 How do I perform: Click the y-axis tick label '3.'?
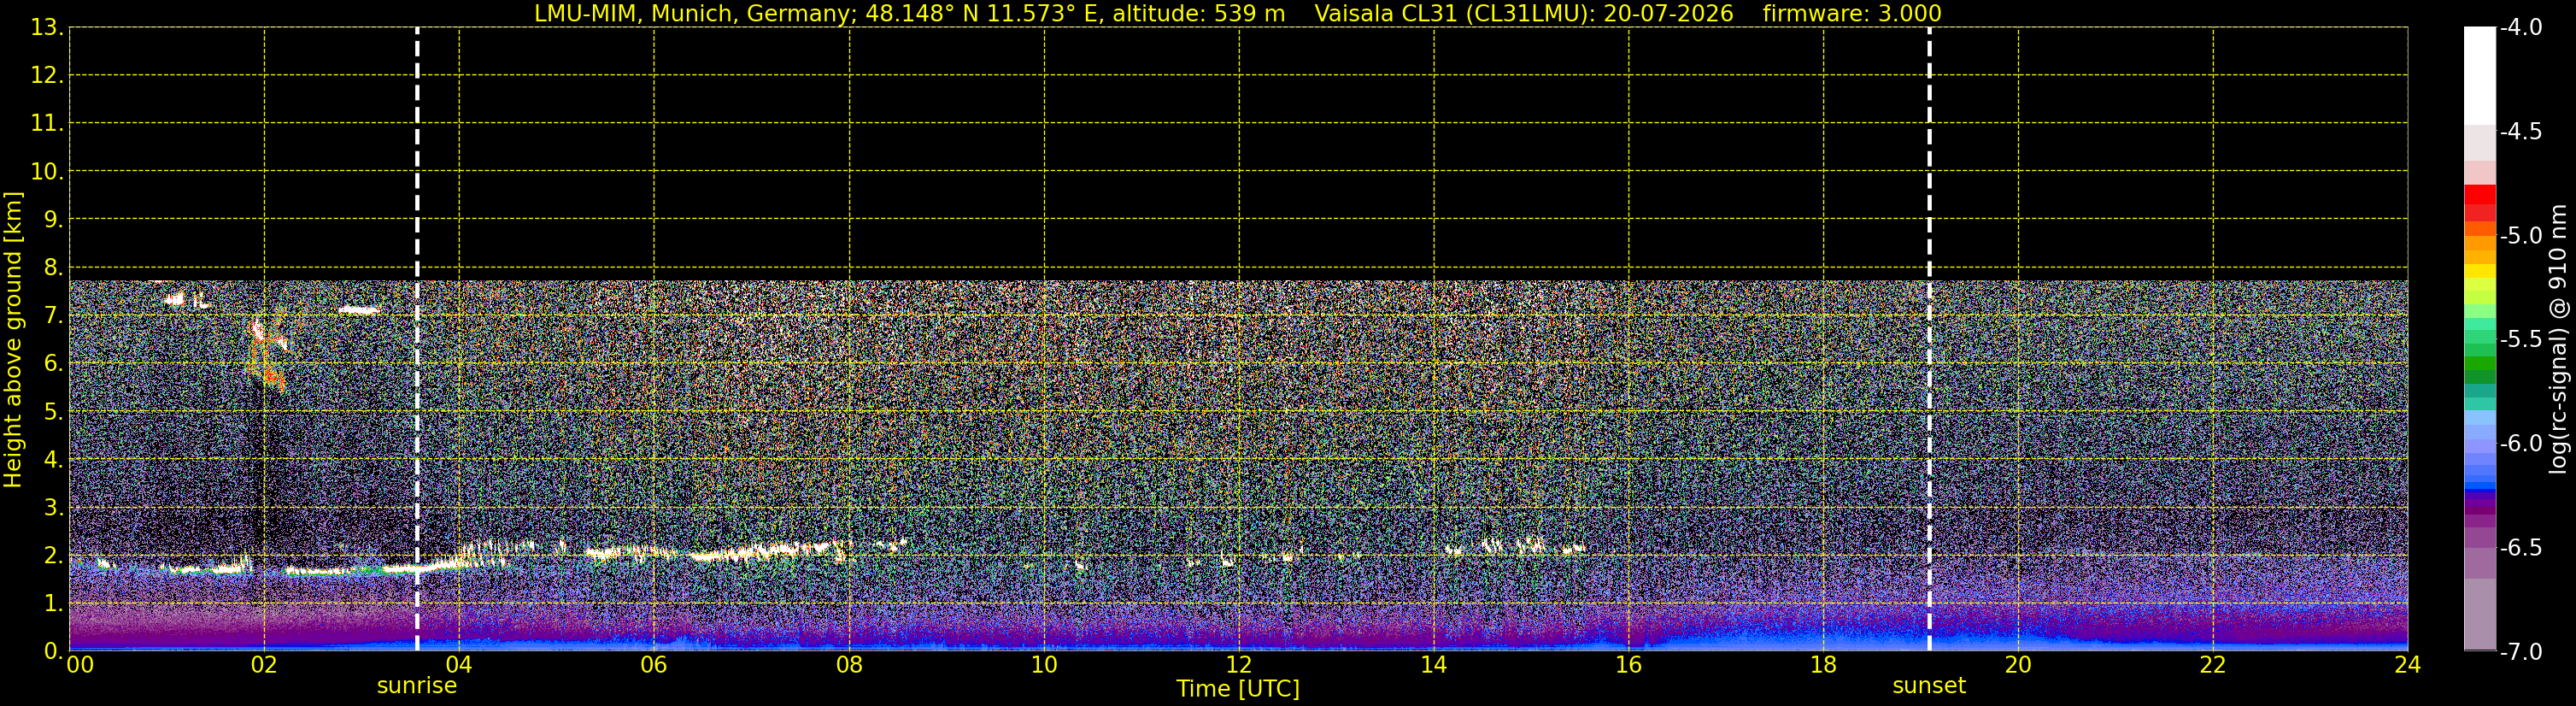[x=53, y=508]
